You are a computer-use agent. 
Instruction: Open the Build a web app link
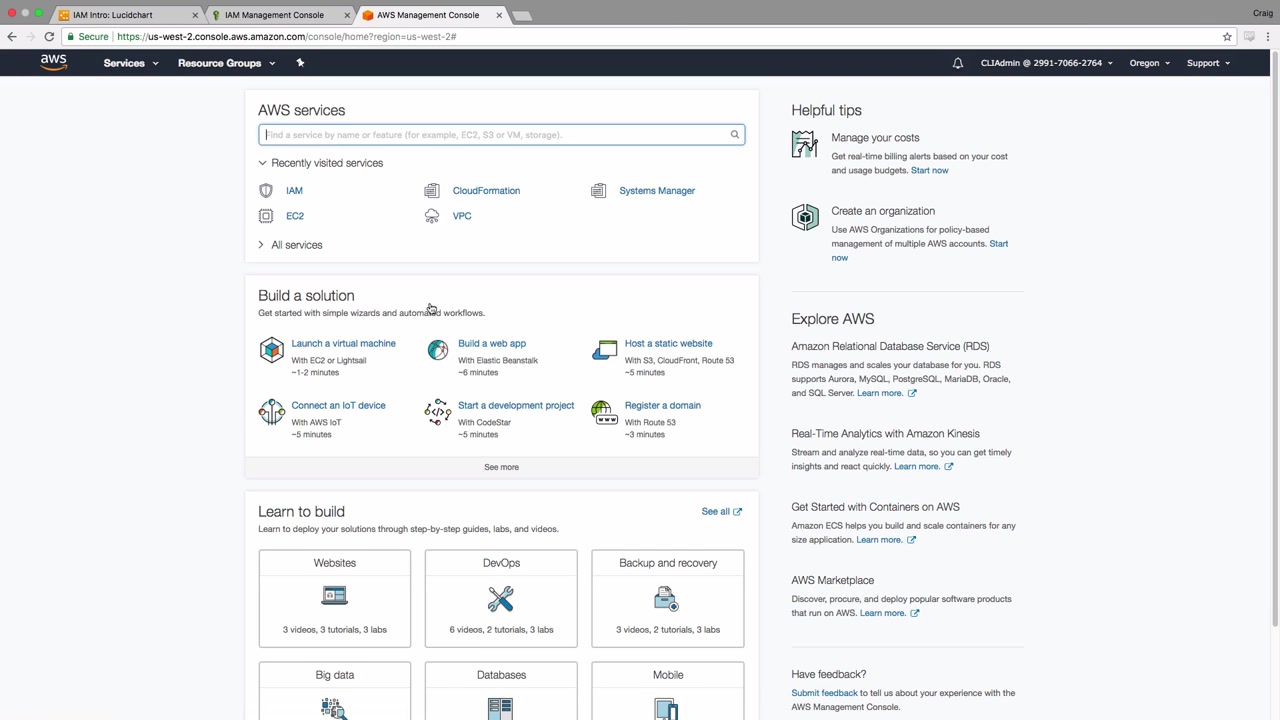[x=492, y=343]
